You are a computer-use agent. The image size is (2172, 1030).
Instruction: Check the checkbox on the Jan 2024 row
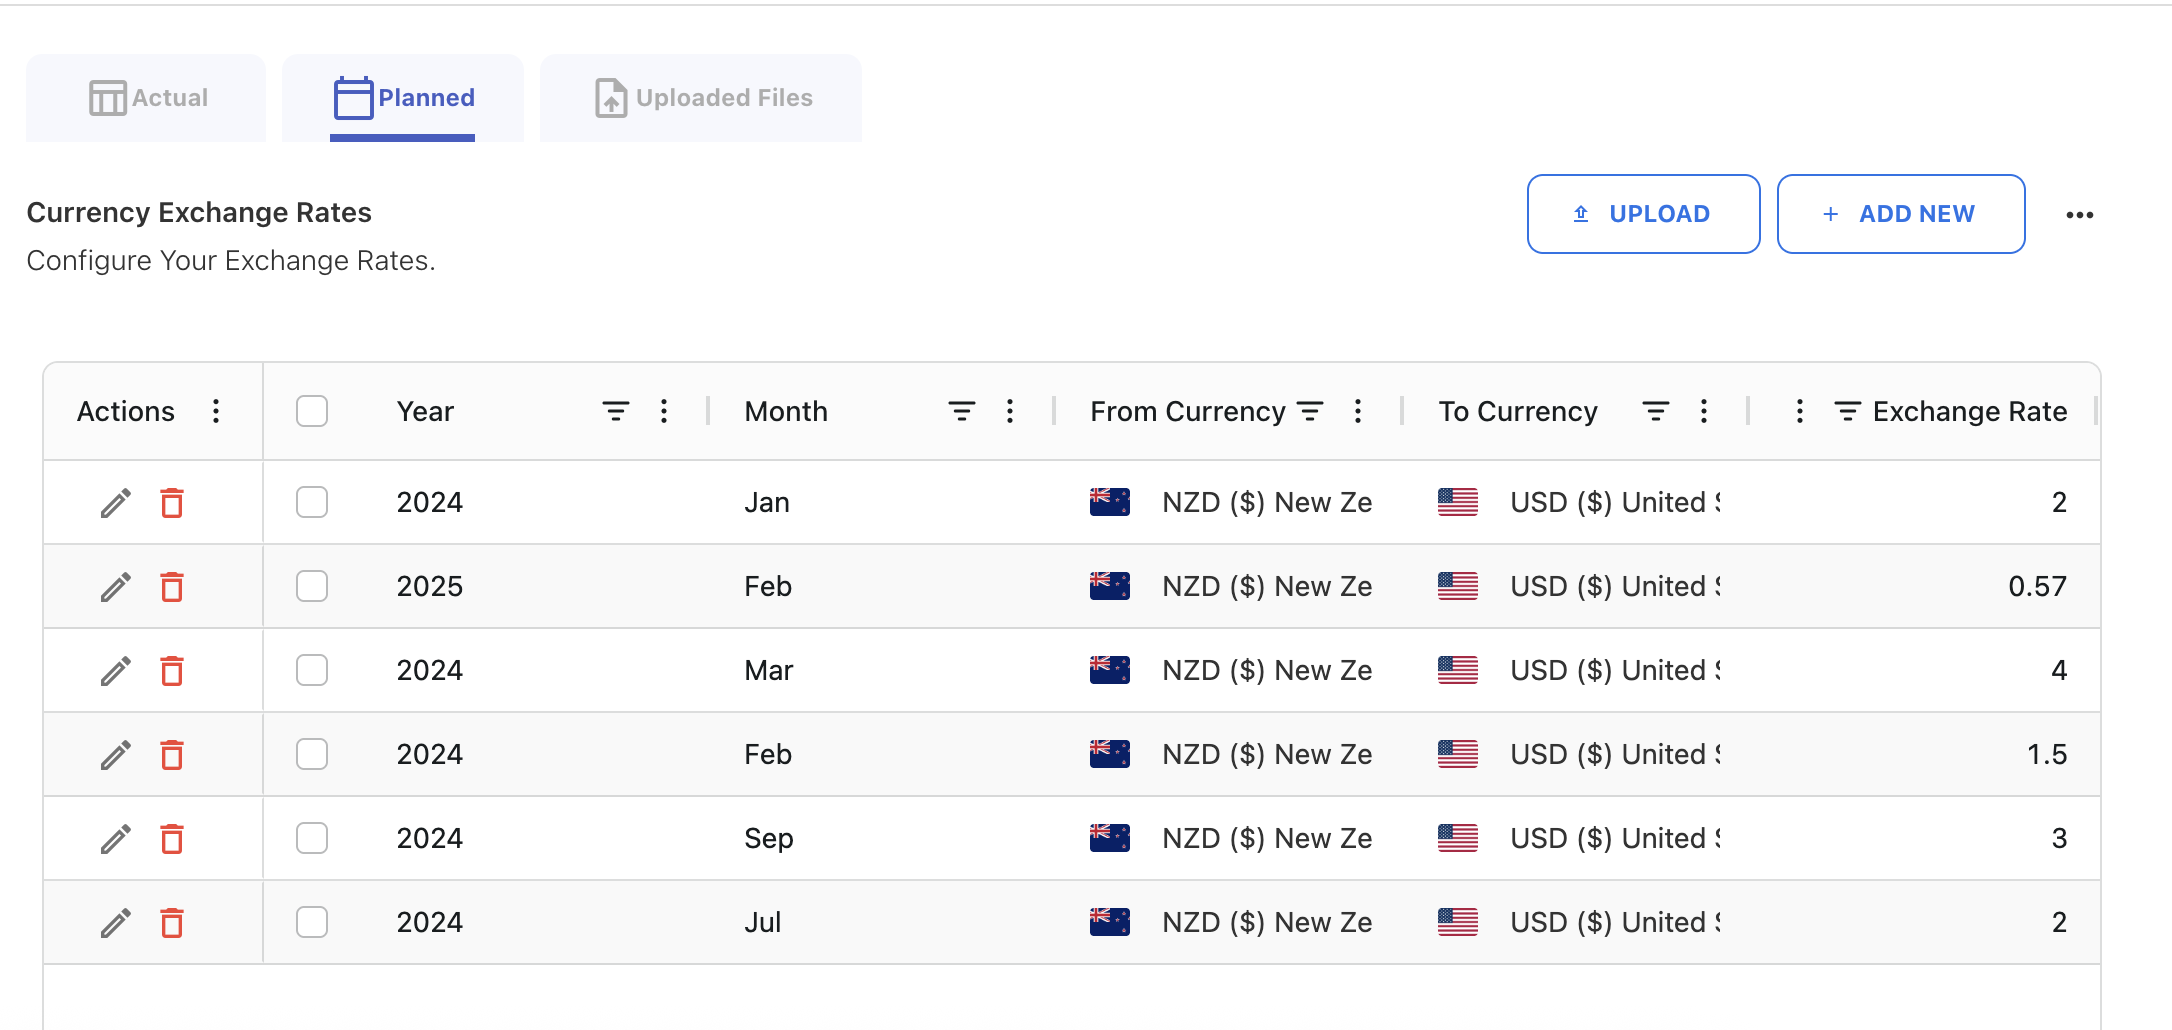[311, 503]
